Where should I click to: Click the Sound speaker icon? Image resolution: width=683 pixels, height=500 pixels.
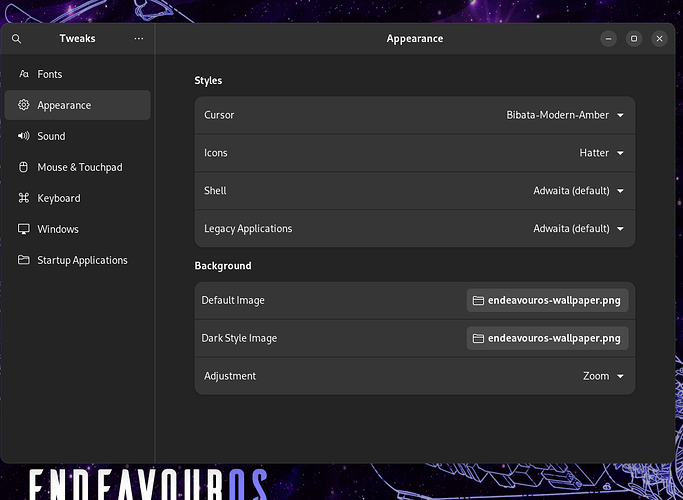pos(24,136)
